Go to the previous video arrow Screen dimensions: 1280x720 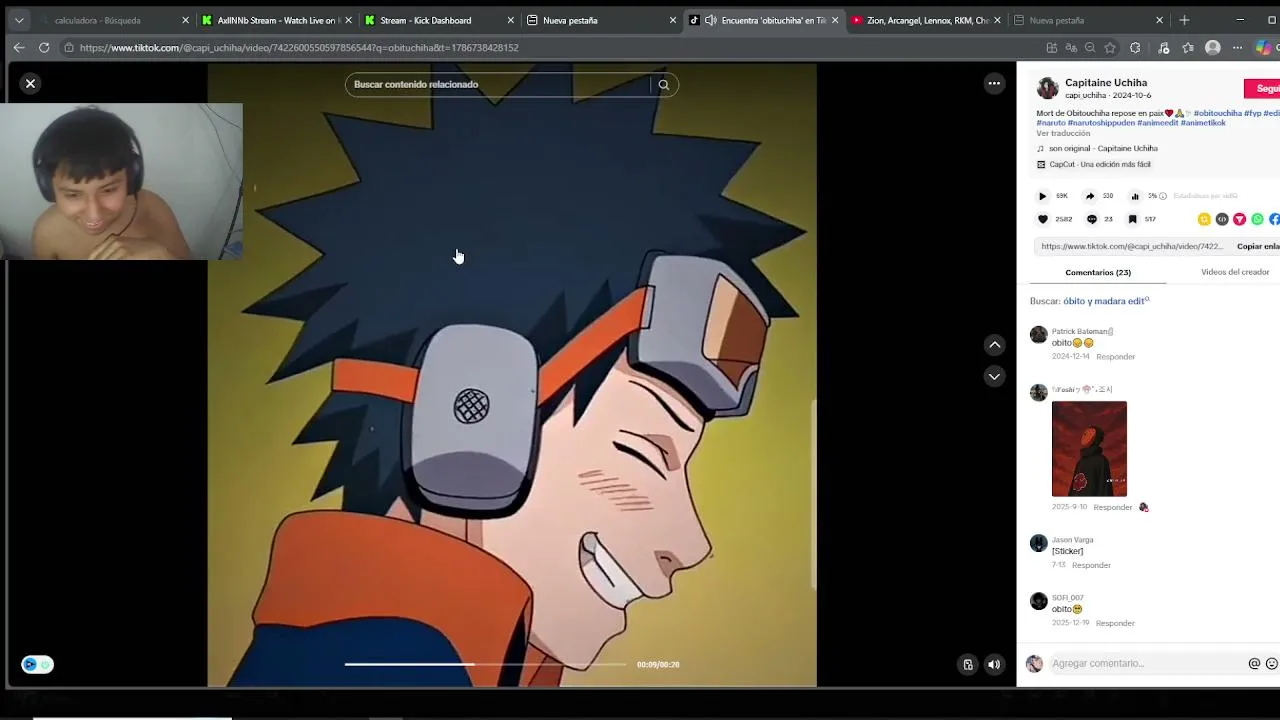click(994, 345)
